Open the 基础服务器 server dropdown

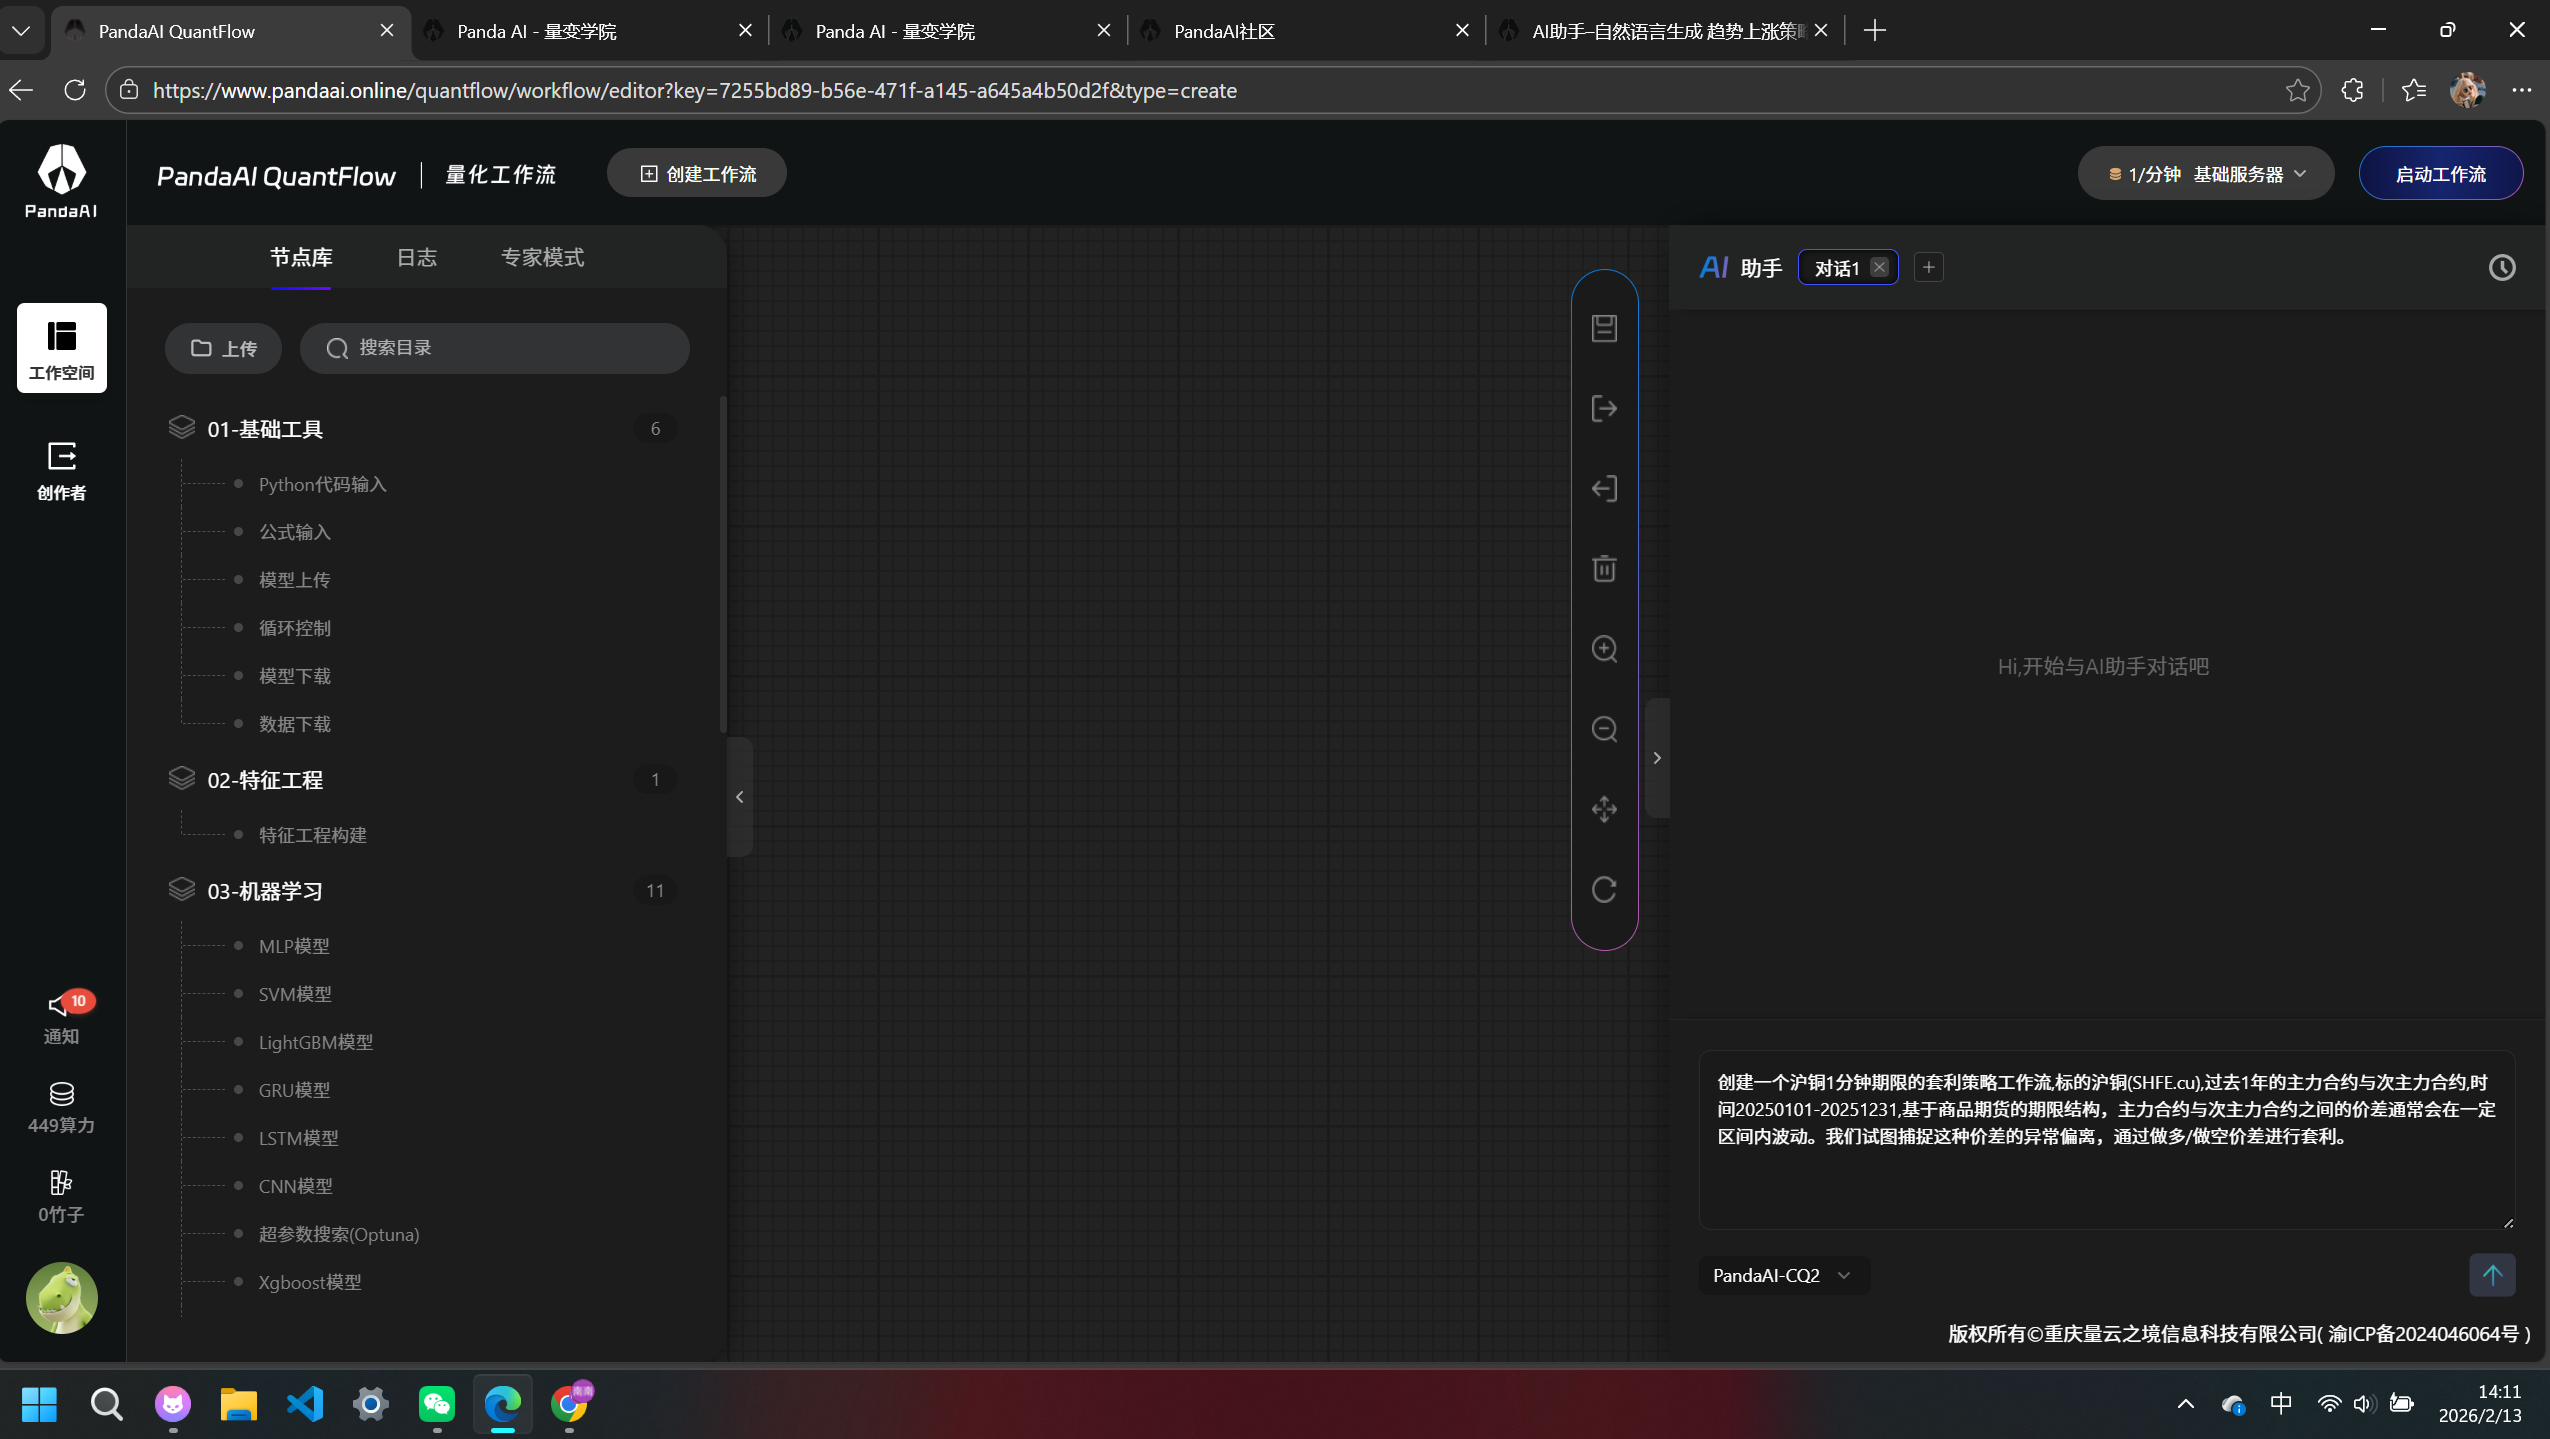click(2206, 174)
